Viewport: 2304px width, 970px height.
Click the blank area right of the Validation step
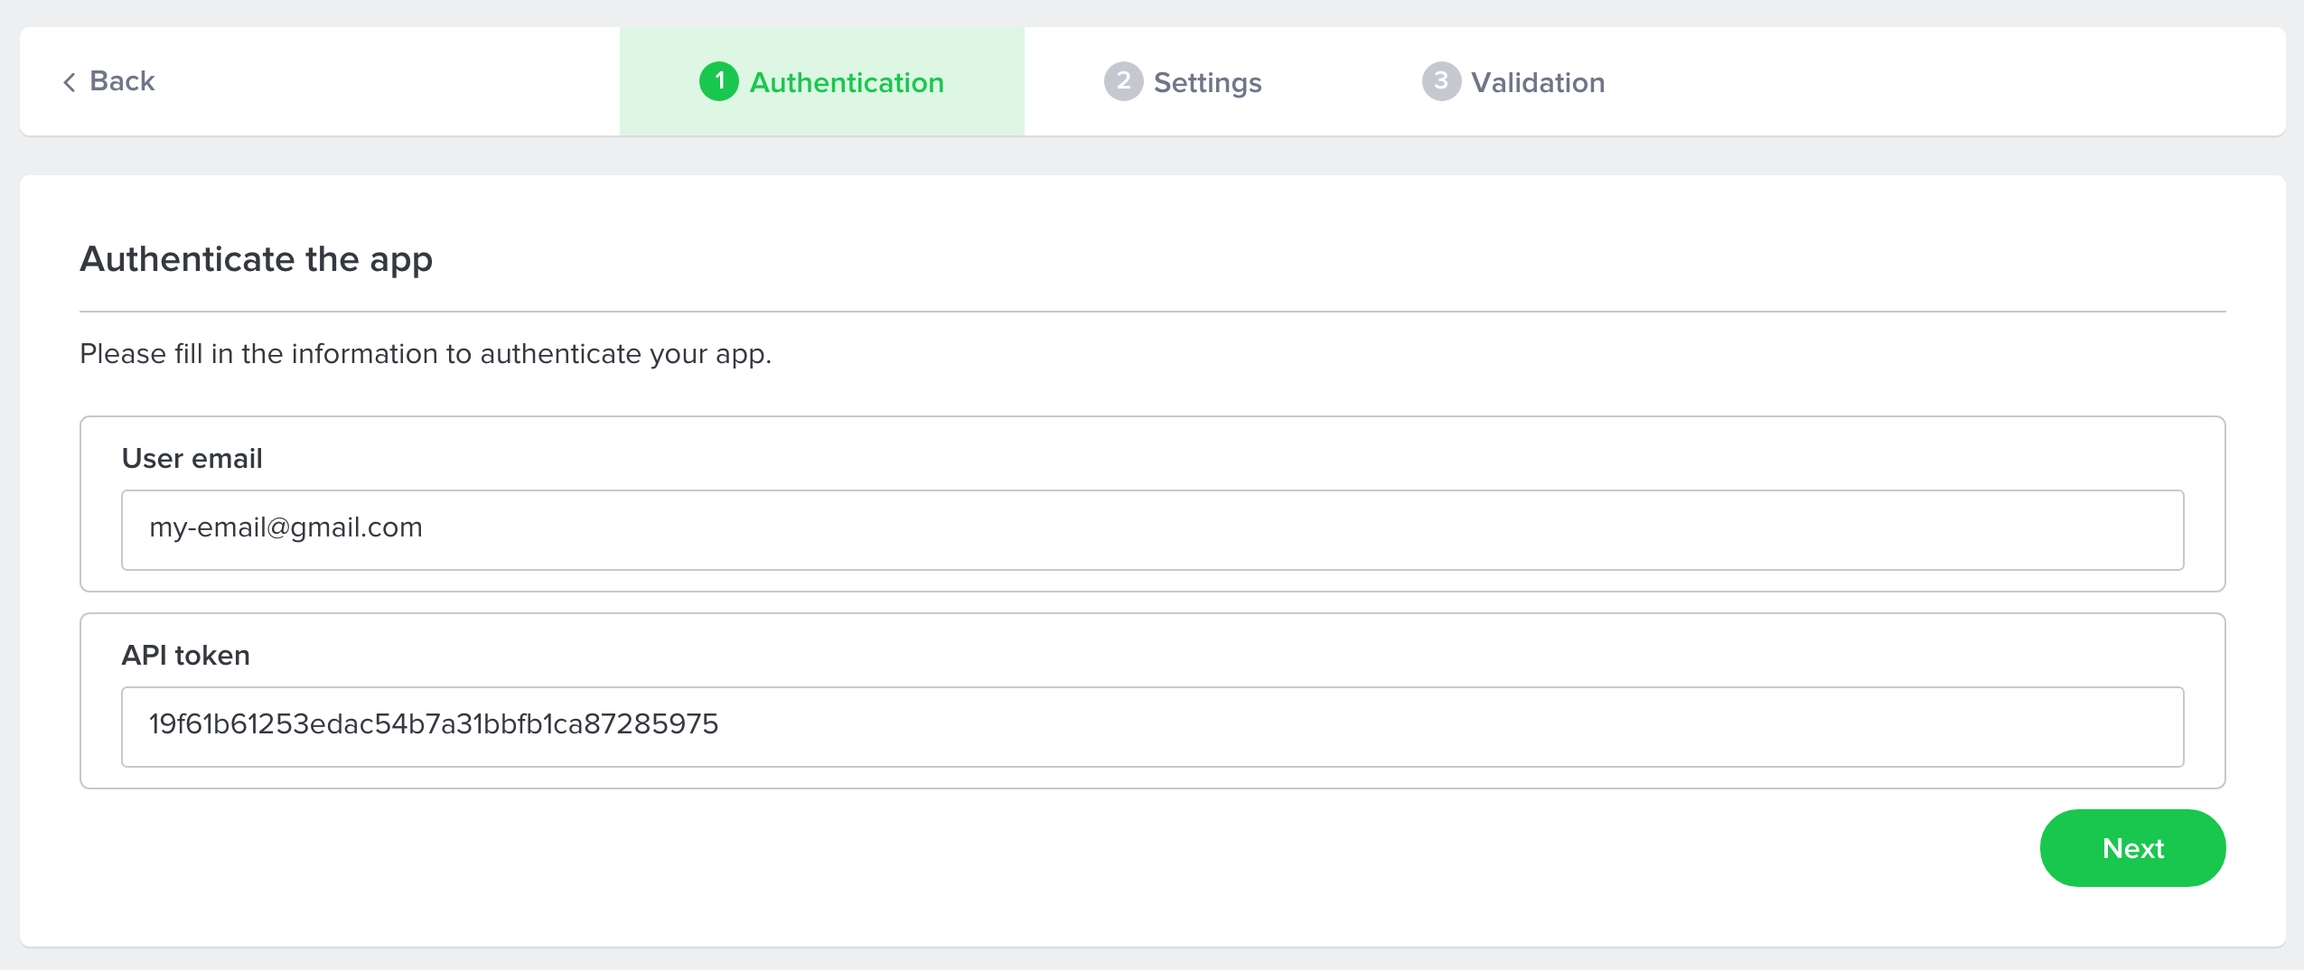pyautogui.click(x=1945, y=81)
